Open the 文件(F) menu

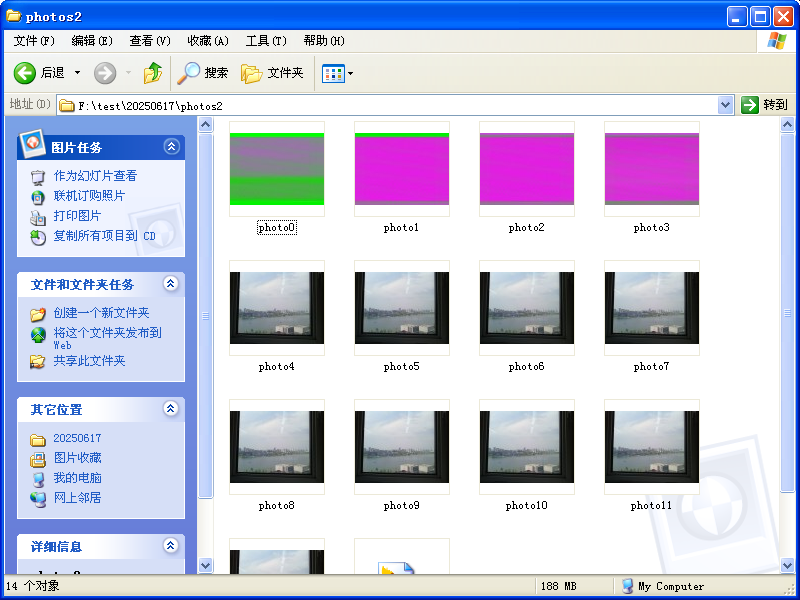click(x=34, y=41)
